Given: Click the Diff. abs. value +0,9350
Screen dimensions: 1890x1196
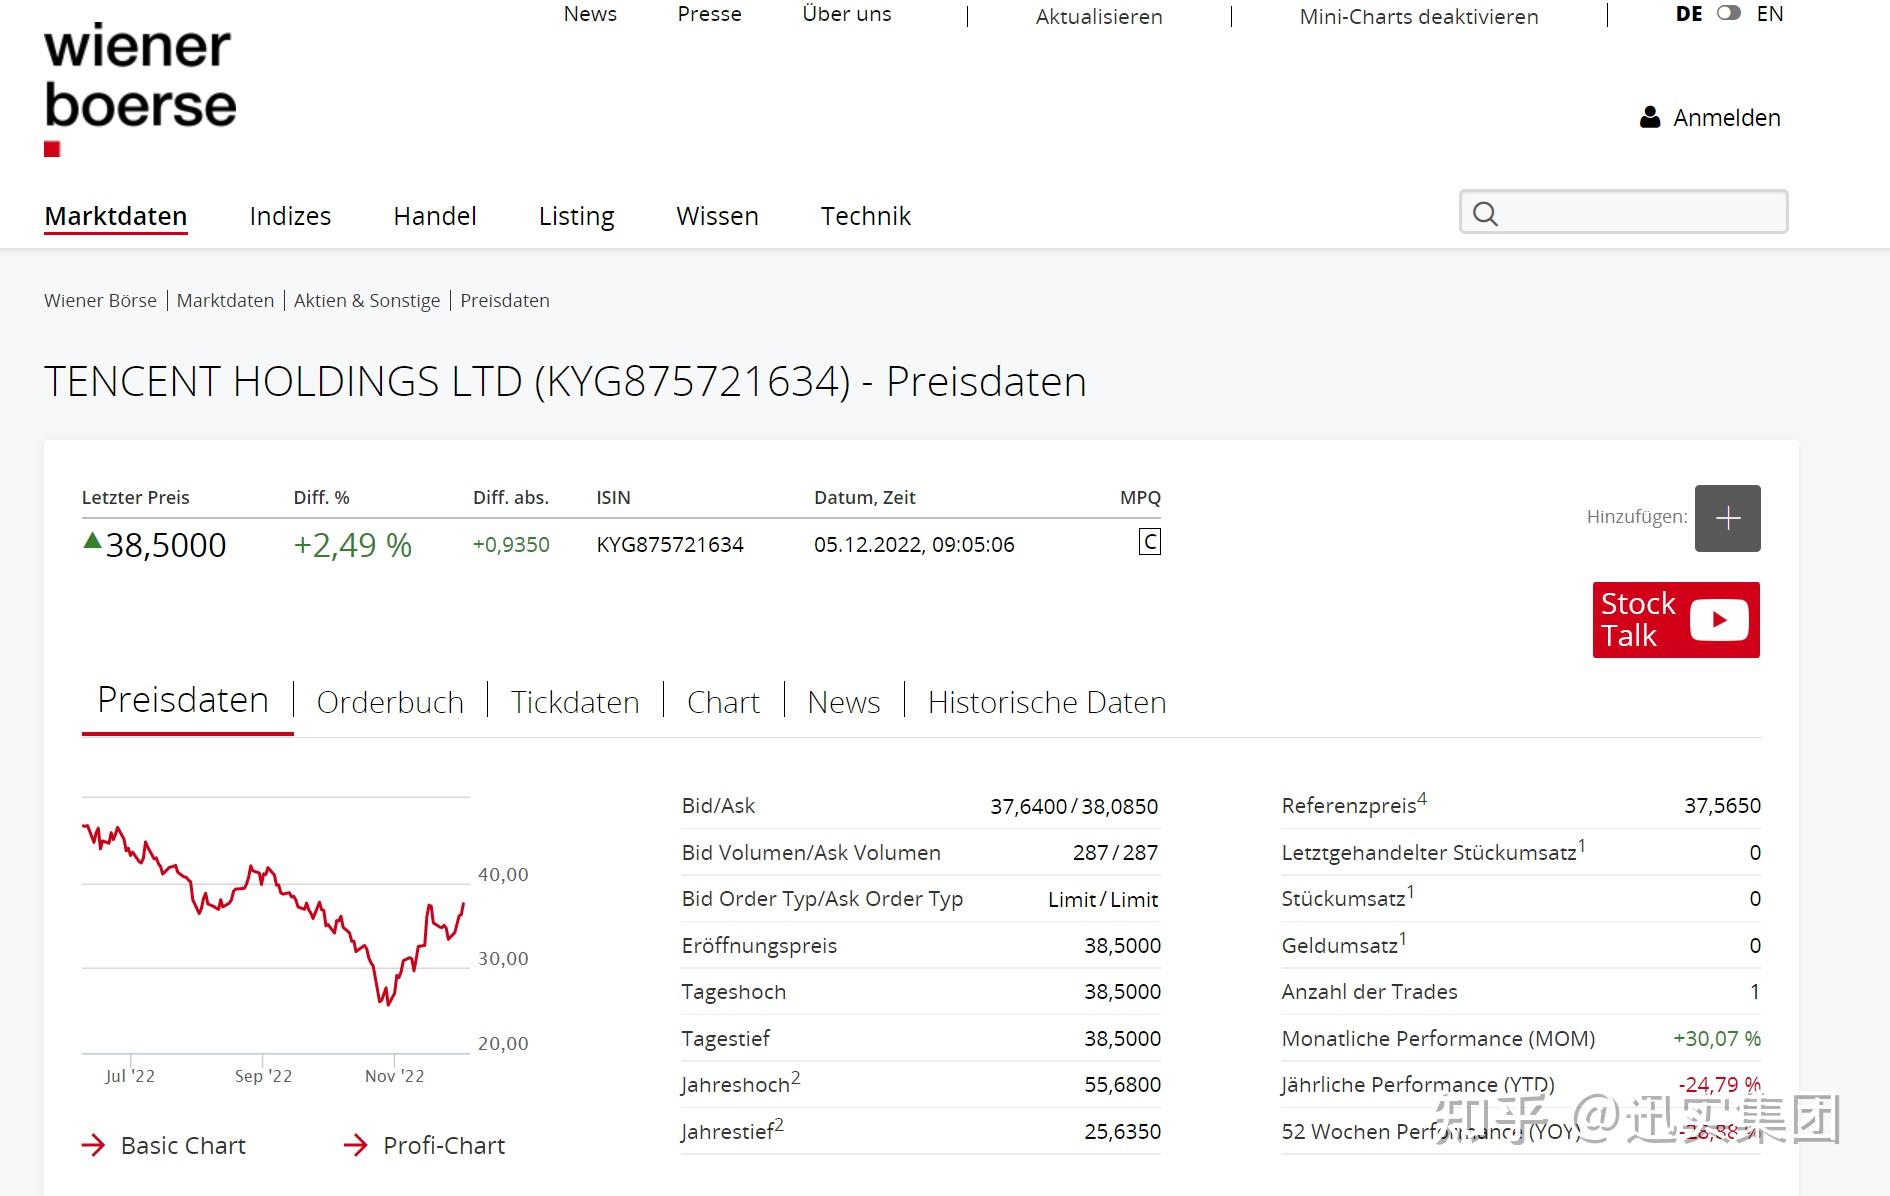Looking at the screenshot, I should (511, 545).
